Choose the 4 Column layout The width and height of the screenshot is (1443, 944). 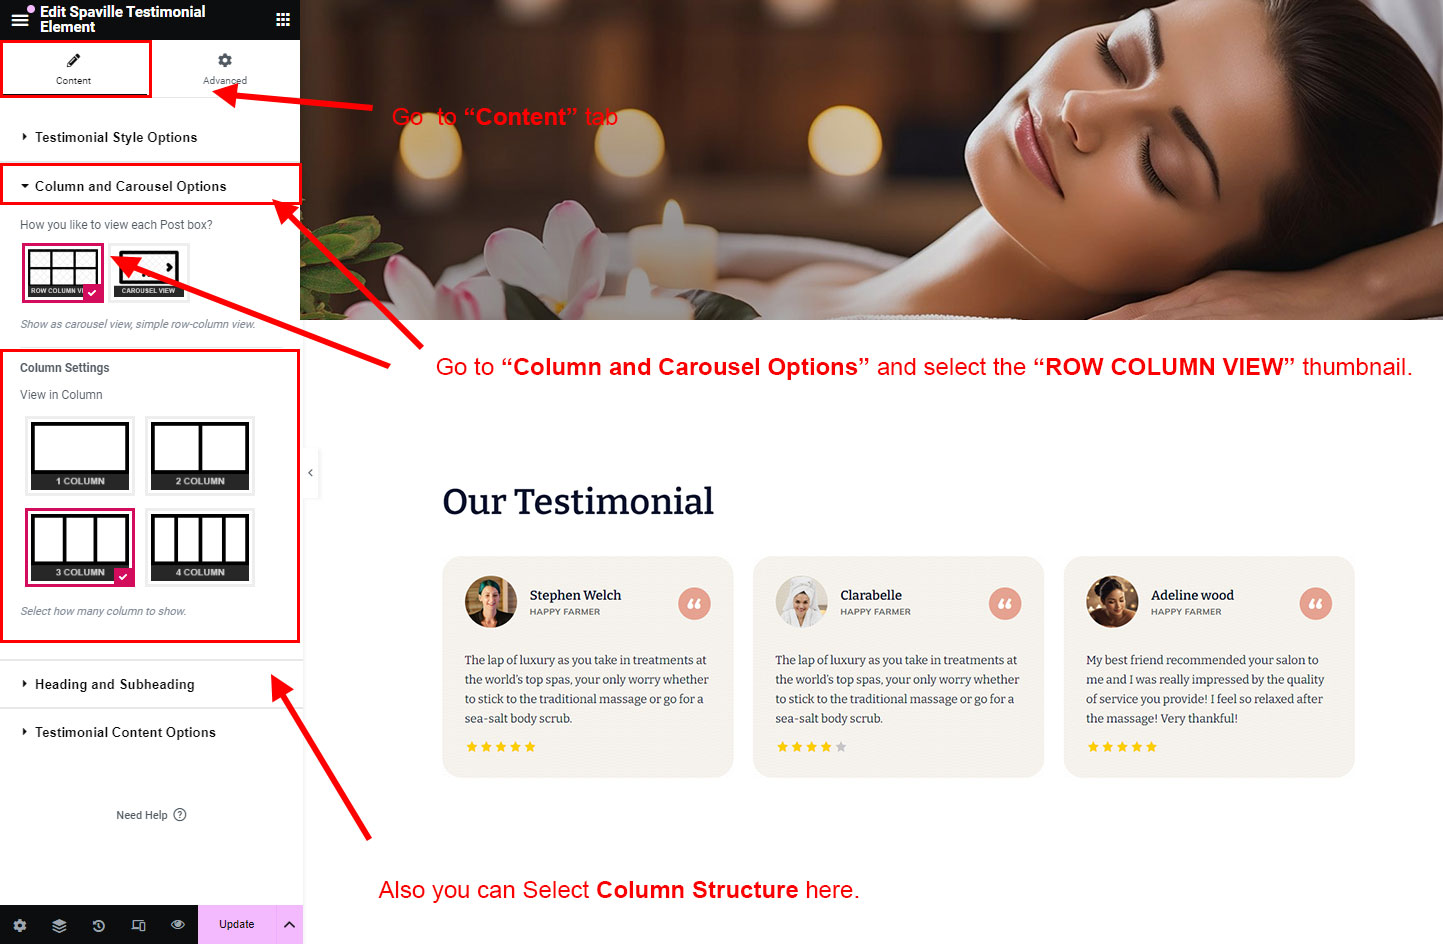pyautogui.click(x=200, y=546)
